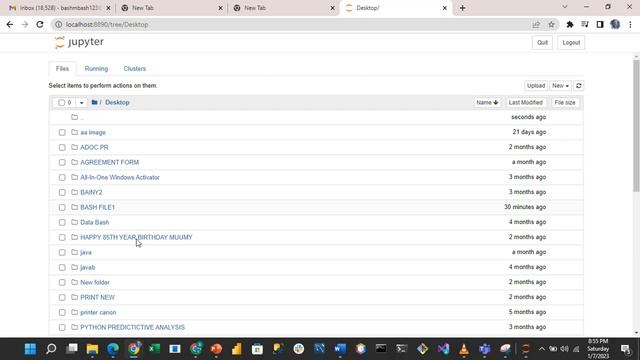Check the box for ADOC PR folder
640x360 pixels.
(62, 147)
